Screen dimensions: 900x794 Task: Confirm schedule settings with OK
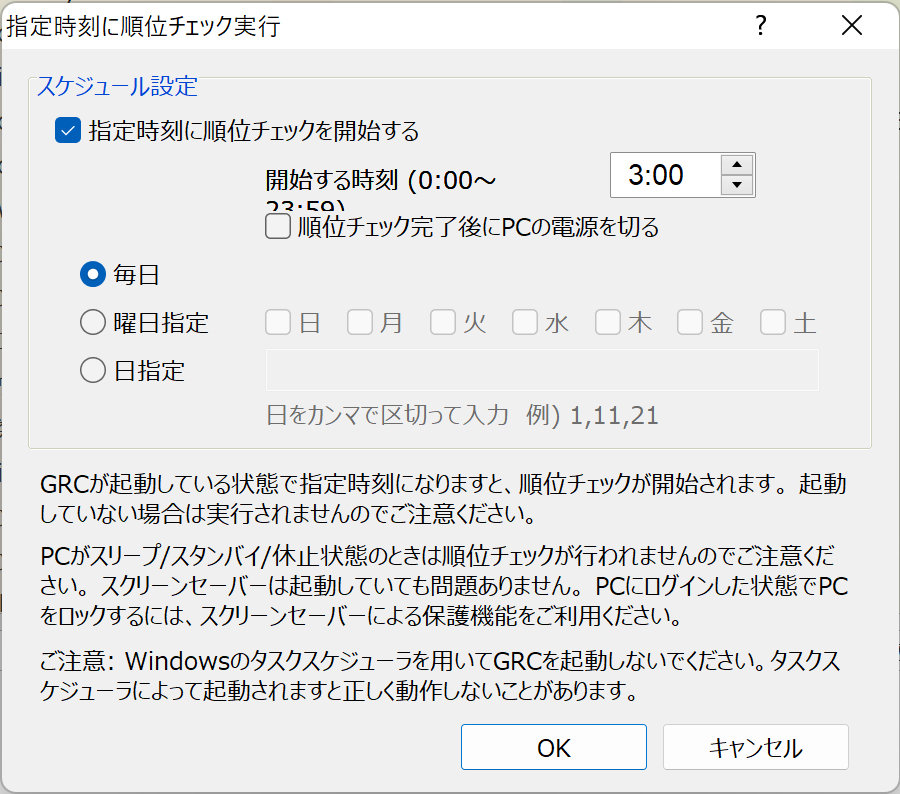click(553, 746)
